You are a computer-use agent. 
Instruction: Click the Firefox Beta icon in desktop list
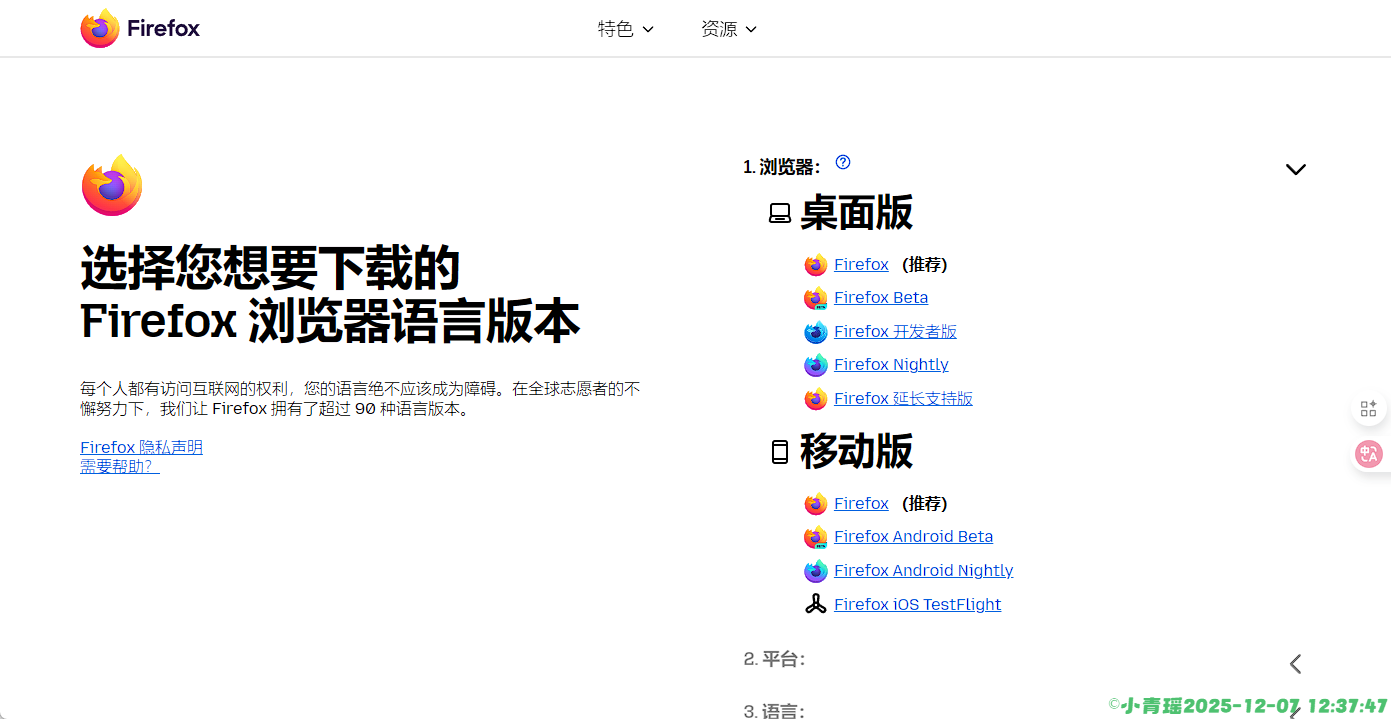pyautogui.click(x=816, y=298)
